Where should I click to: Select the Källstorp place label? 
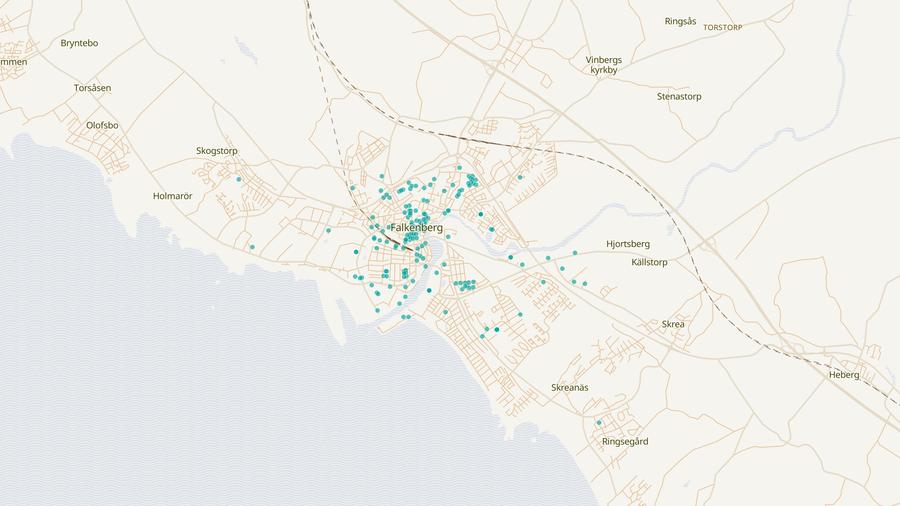pos(649,262)
